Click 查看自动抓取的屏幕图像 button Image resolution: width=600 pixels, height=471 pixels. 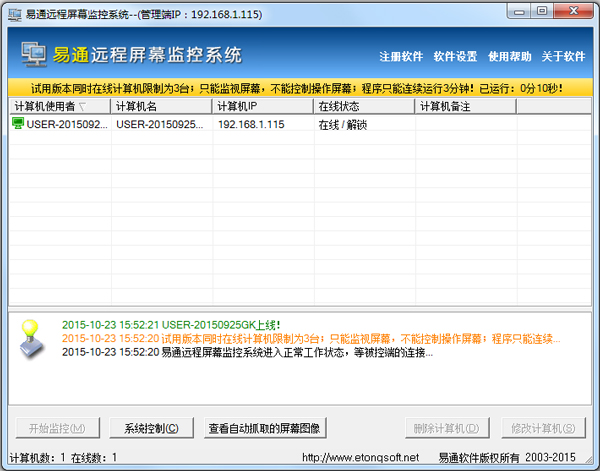click(x=265, y=429)
